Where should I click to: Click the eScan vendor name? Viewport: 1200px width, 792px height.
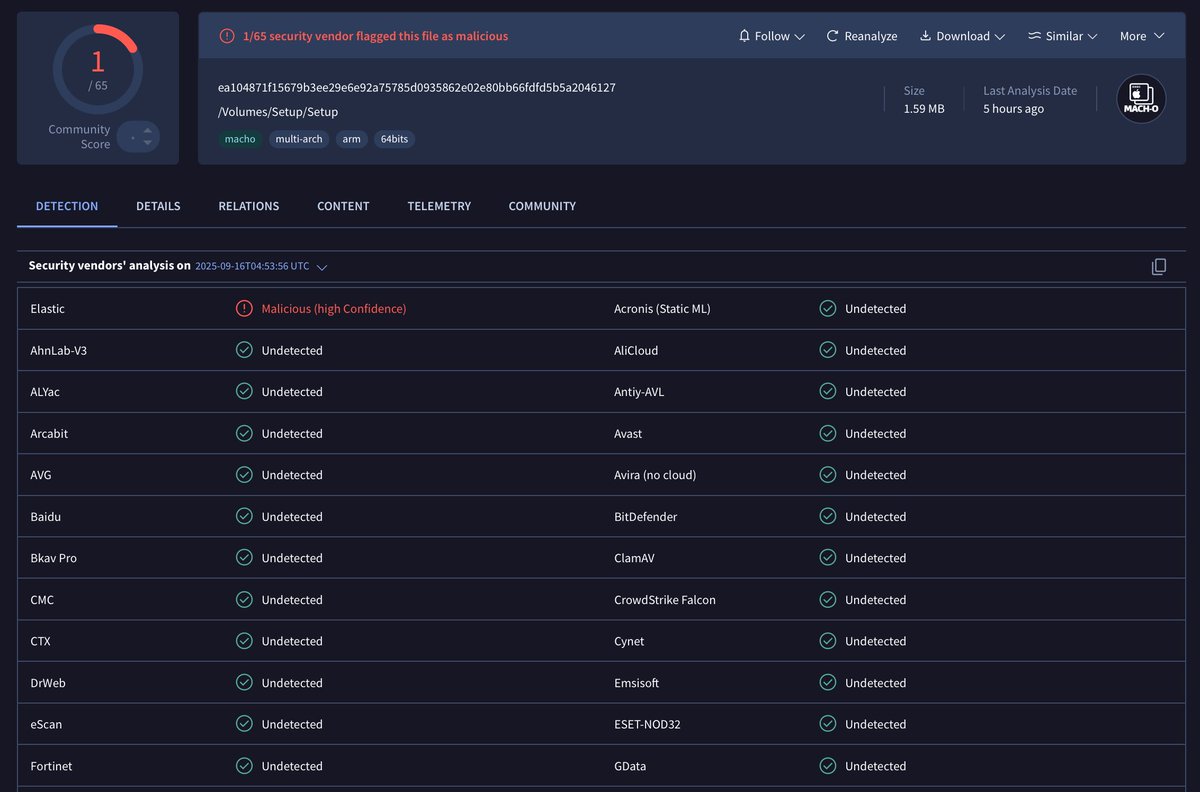click(46, 724)
